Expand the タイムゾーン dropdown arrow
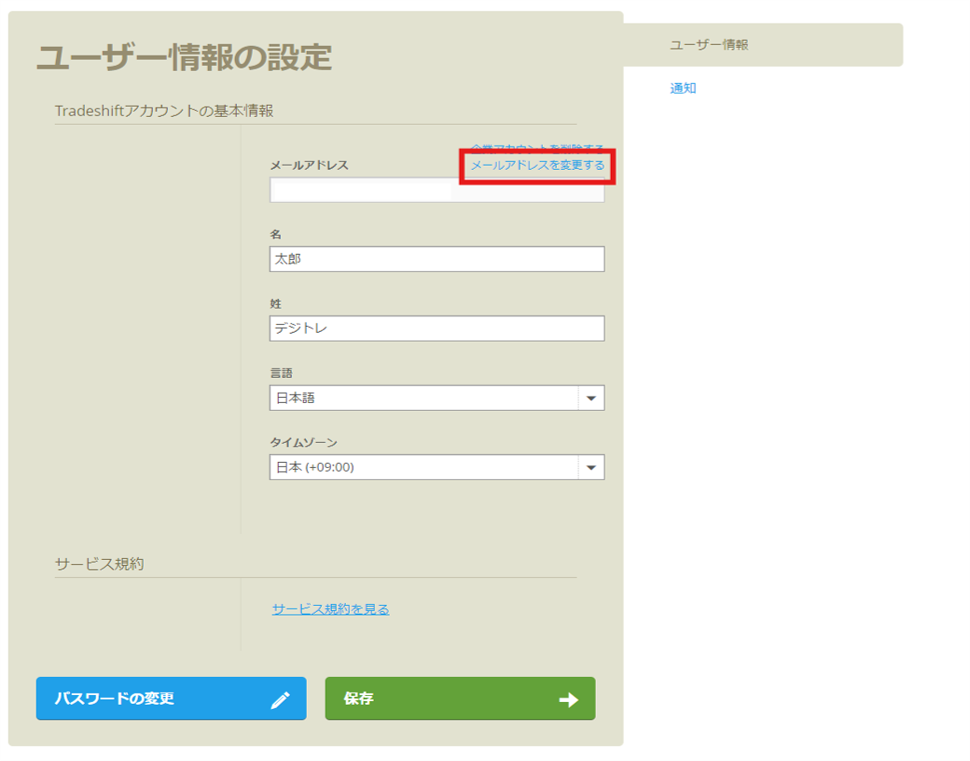 tap(591, 467)
